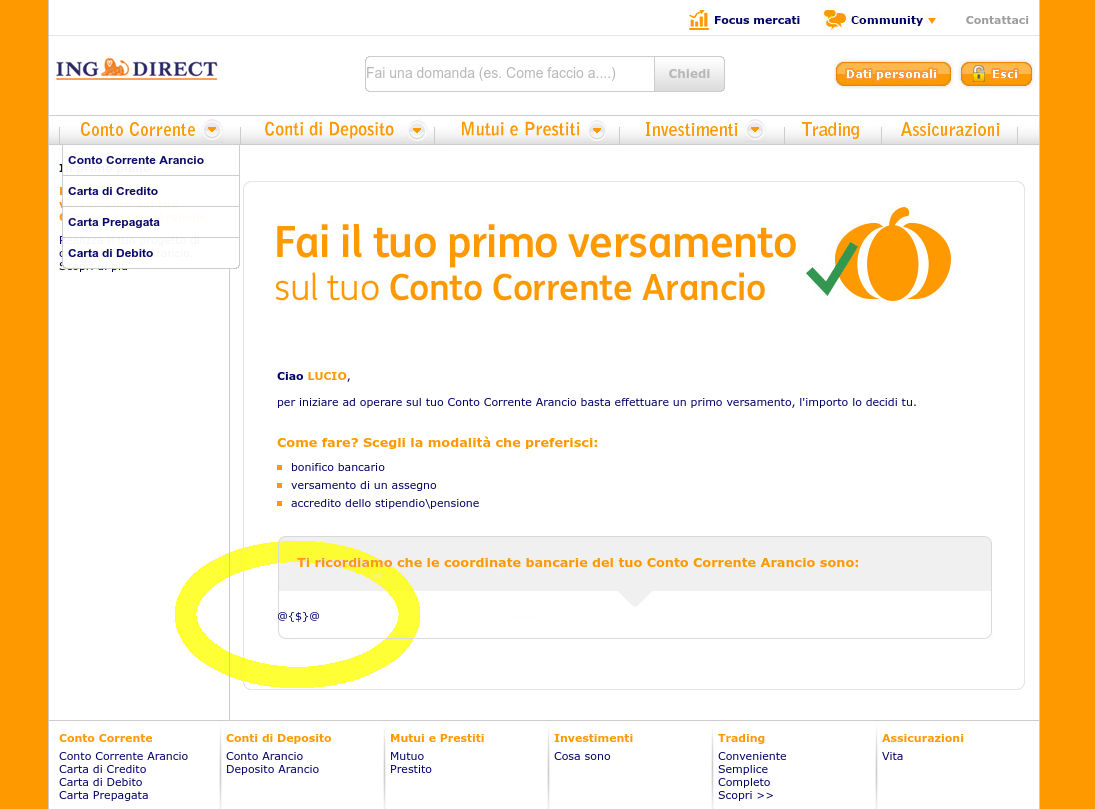Viewport: 1095px width, 809px height.
Task: Expand the Investimenti dropdown arrow
Action: (x=755, y=130)
